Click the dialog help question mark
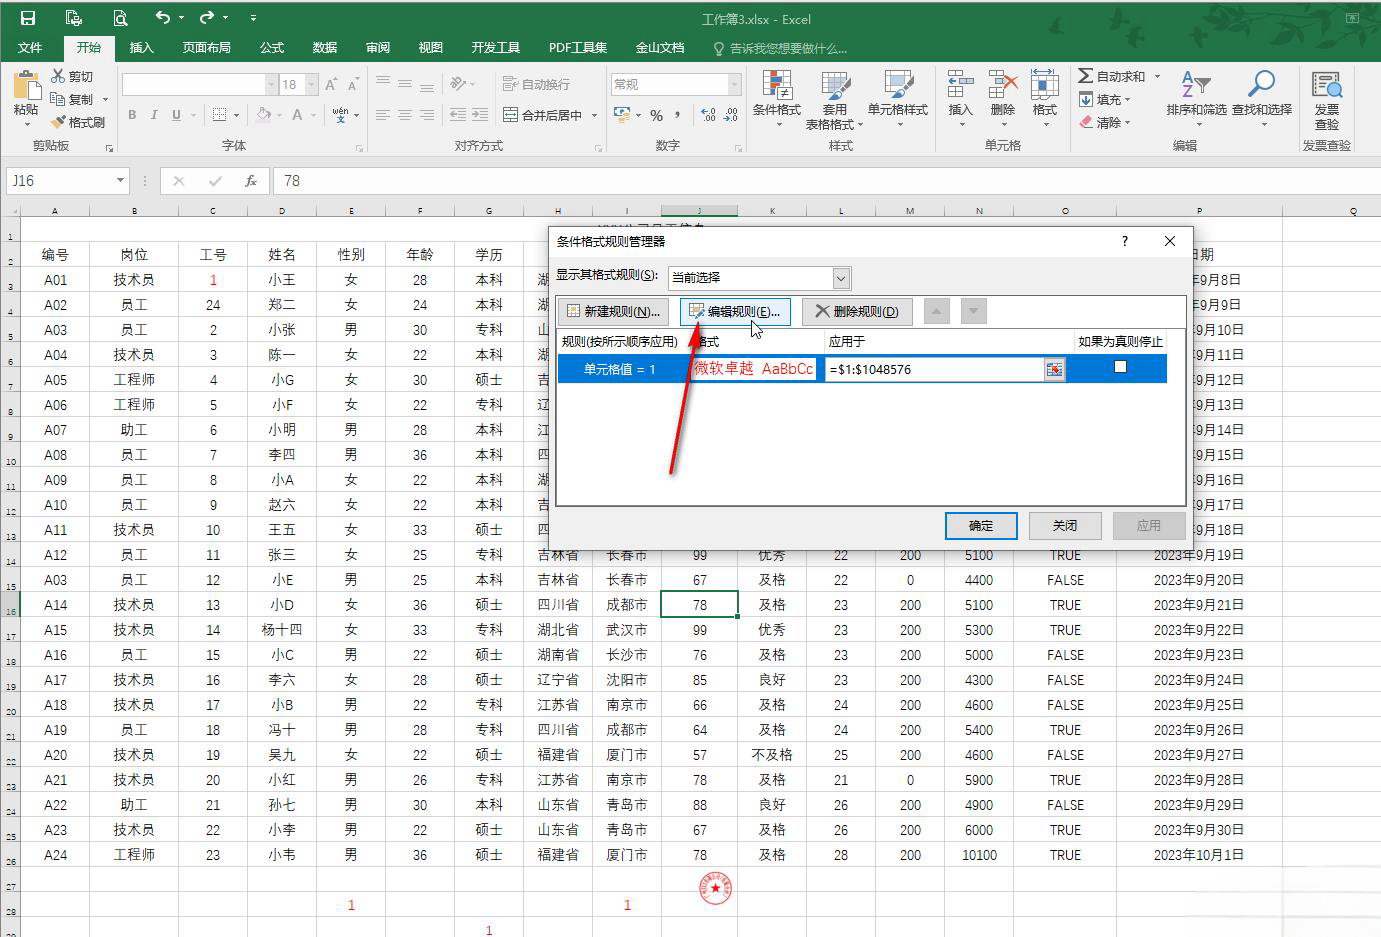 [1125, 241]
